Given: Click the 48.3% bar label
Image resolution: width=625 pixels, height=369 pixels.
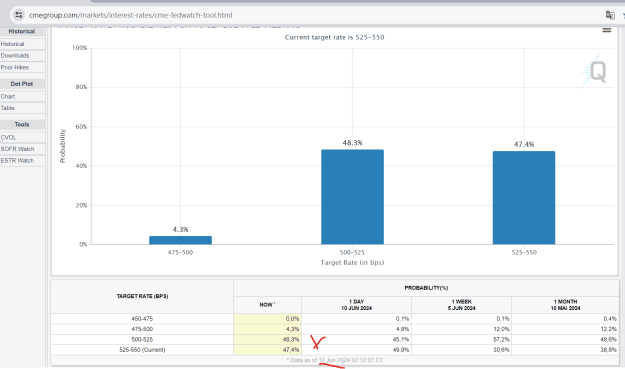Looking at the screenshot, I should (x=353, y=143).
